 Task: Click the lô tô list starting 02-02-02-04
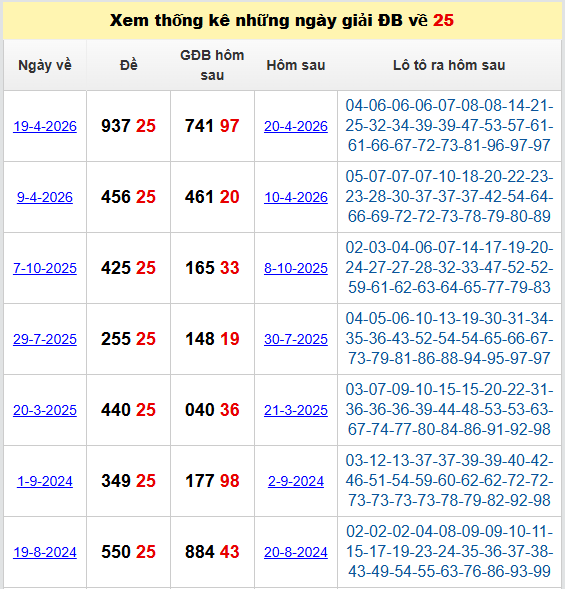[449, 551]
